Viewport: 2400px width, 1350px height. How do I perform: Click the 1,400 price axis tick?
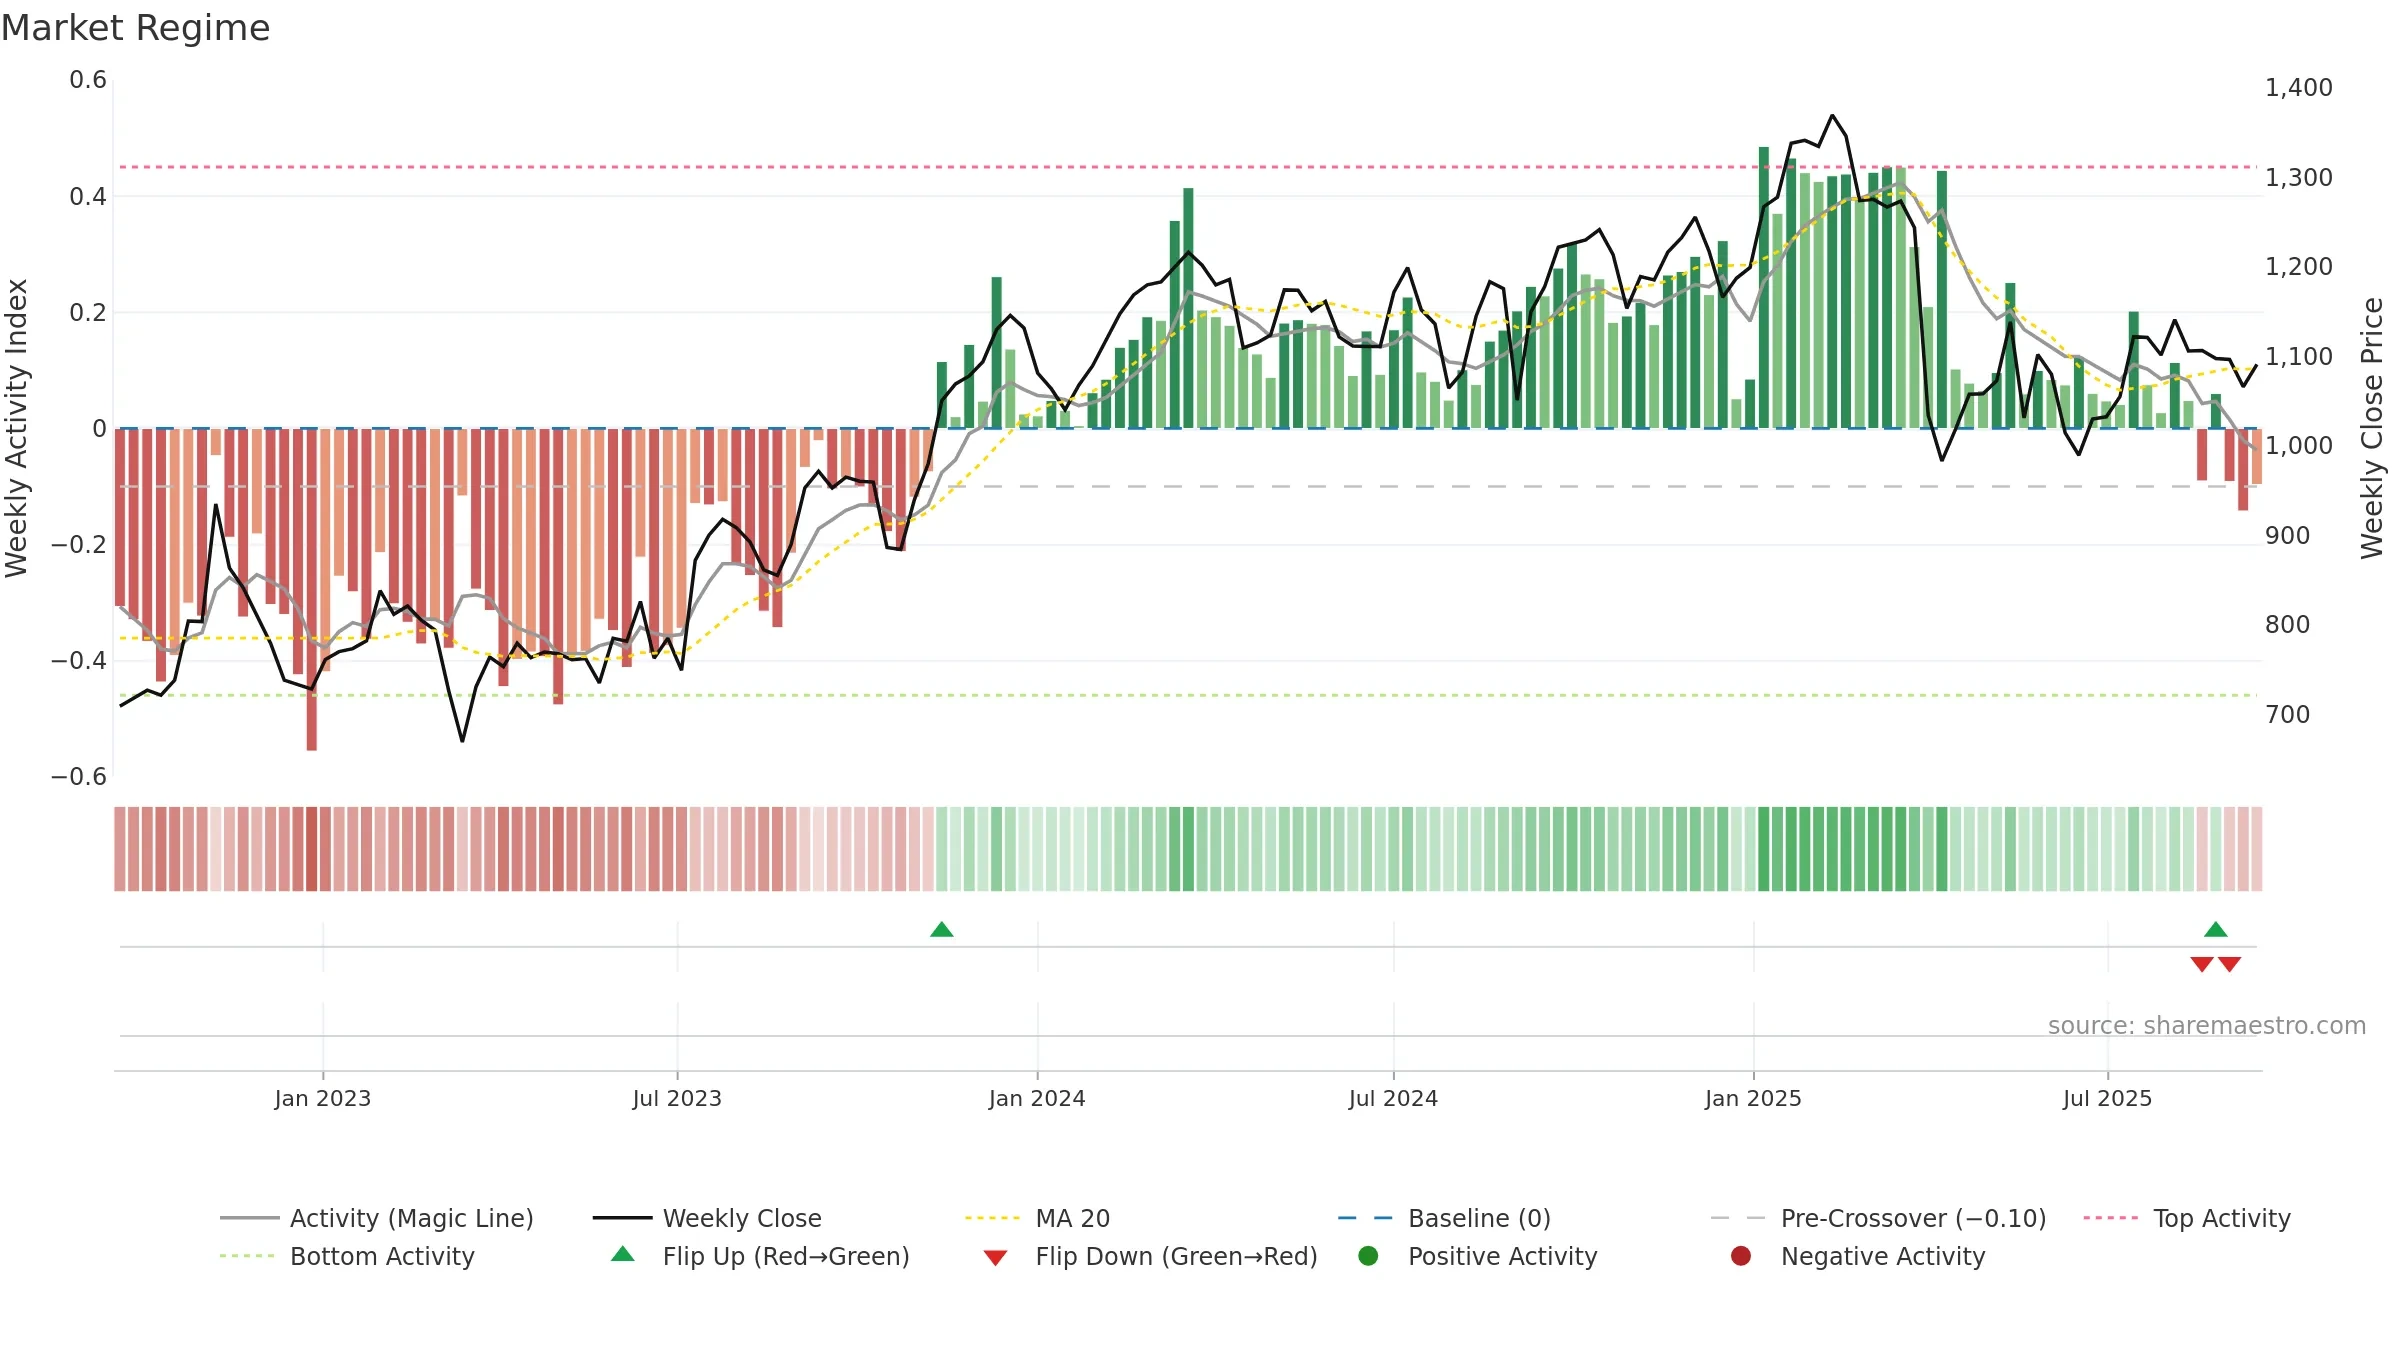(x=2298, y=88)
